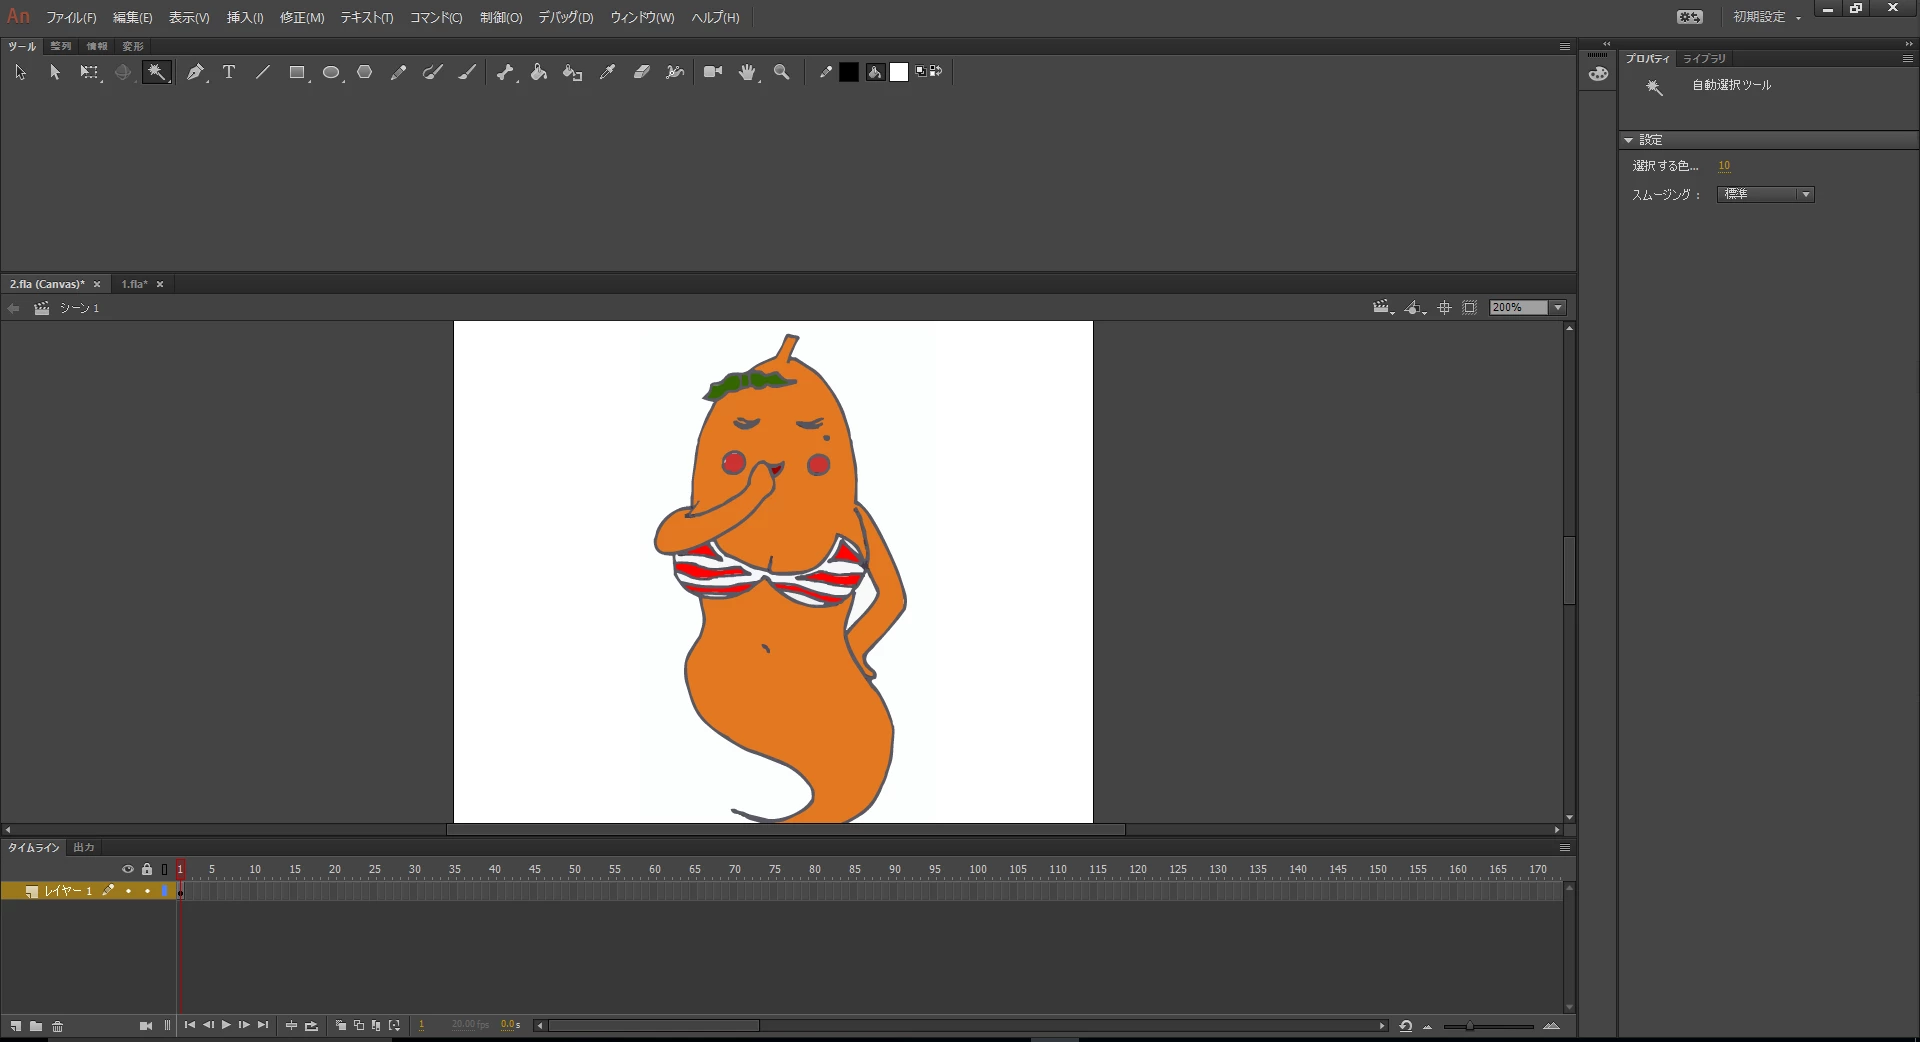Toggle Onion Skin Outlines button
The height and width of the screenshot is (1042, 1920).
[x=358, y=1026]
